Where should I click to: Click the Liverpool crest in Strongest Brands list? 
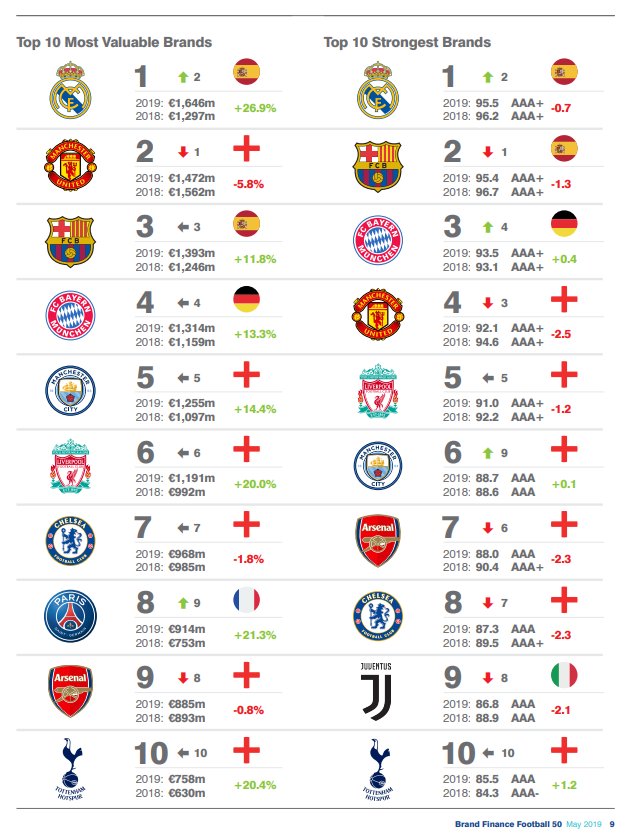(x=377, y=391)
